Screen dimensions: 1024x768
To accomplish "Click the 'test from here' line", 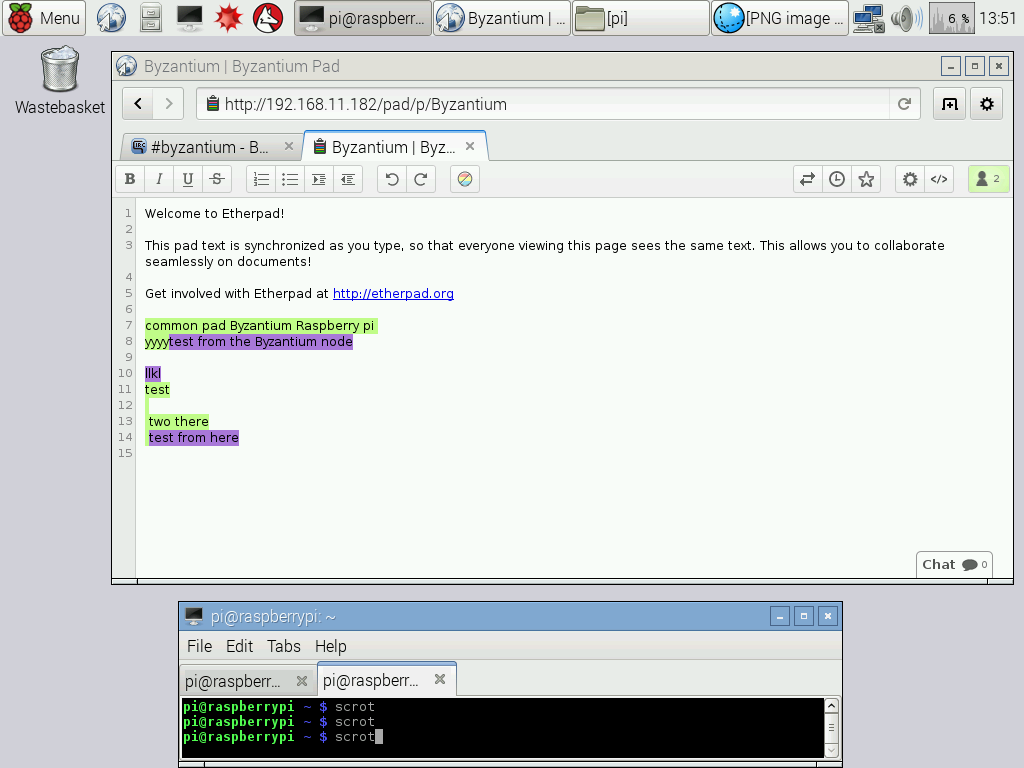I will pyautogui.click(x=193, y=438).
